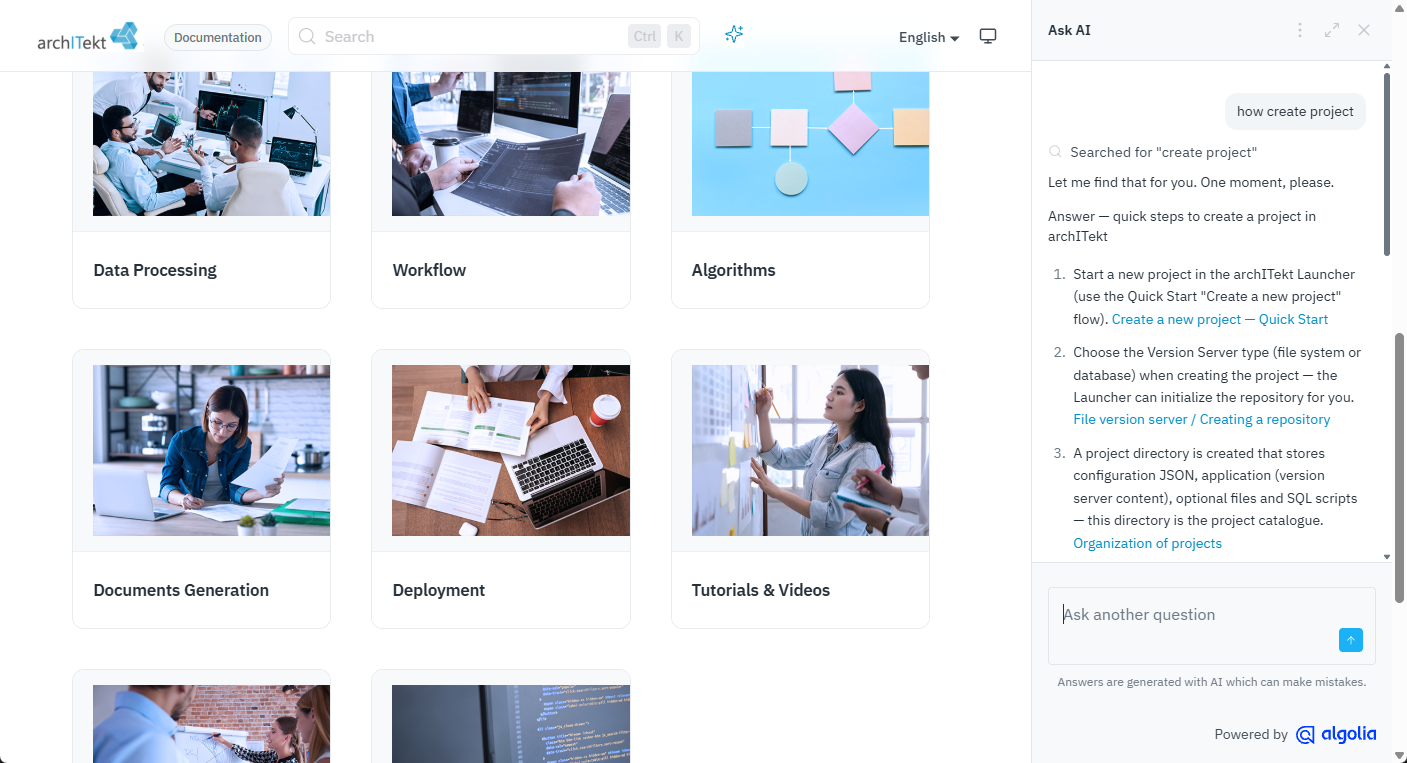Click search icon beside 'Searched for' text

pos(1055,152)
